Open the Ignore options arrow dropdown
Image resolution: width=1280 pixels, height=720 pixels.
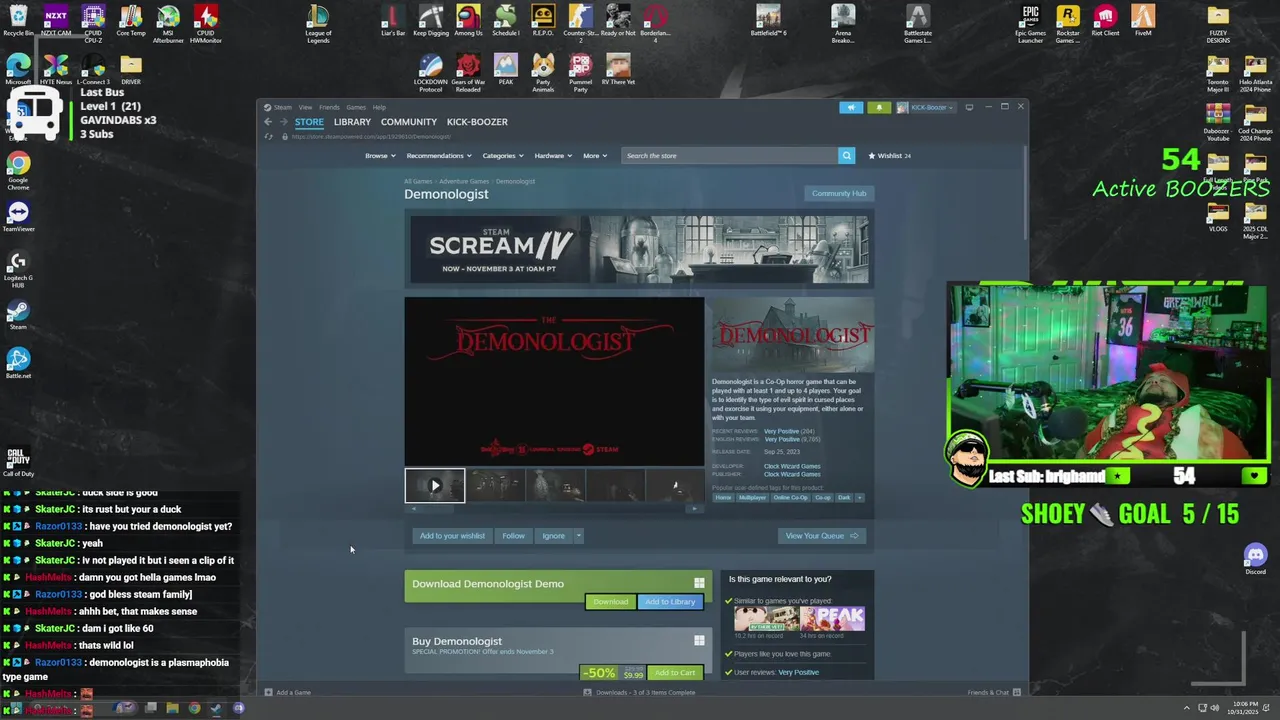578,536
